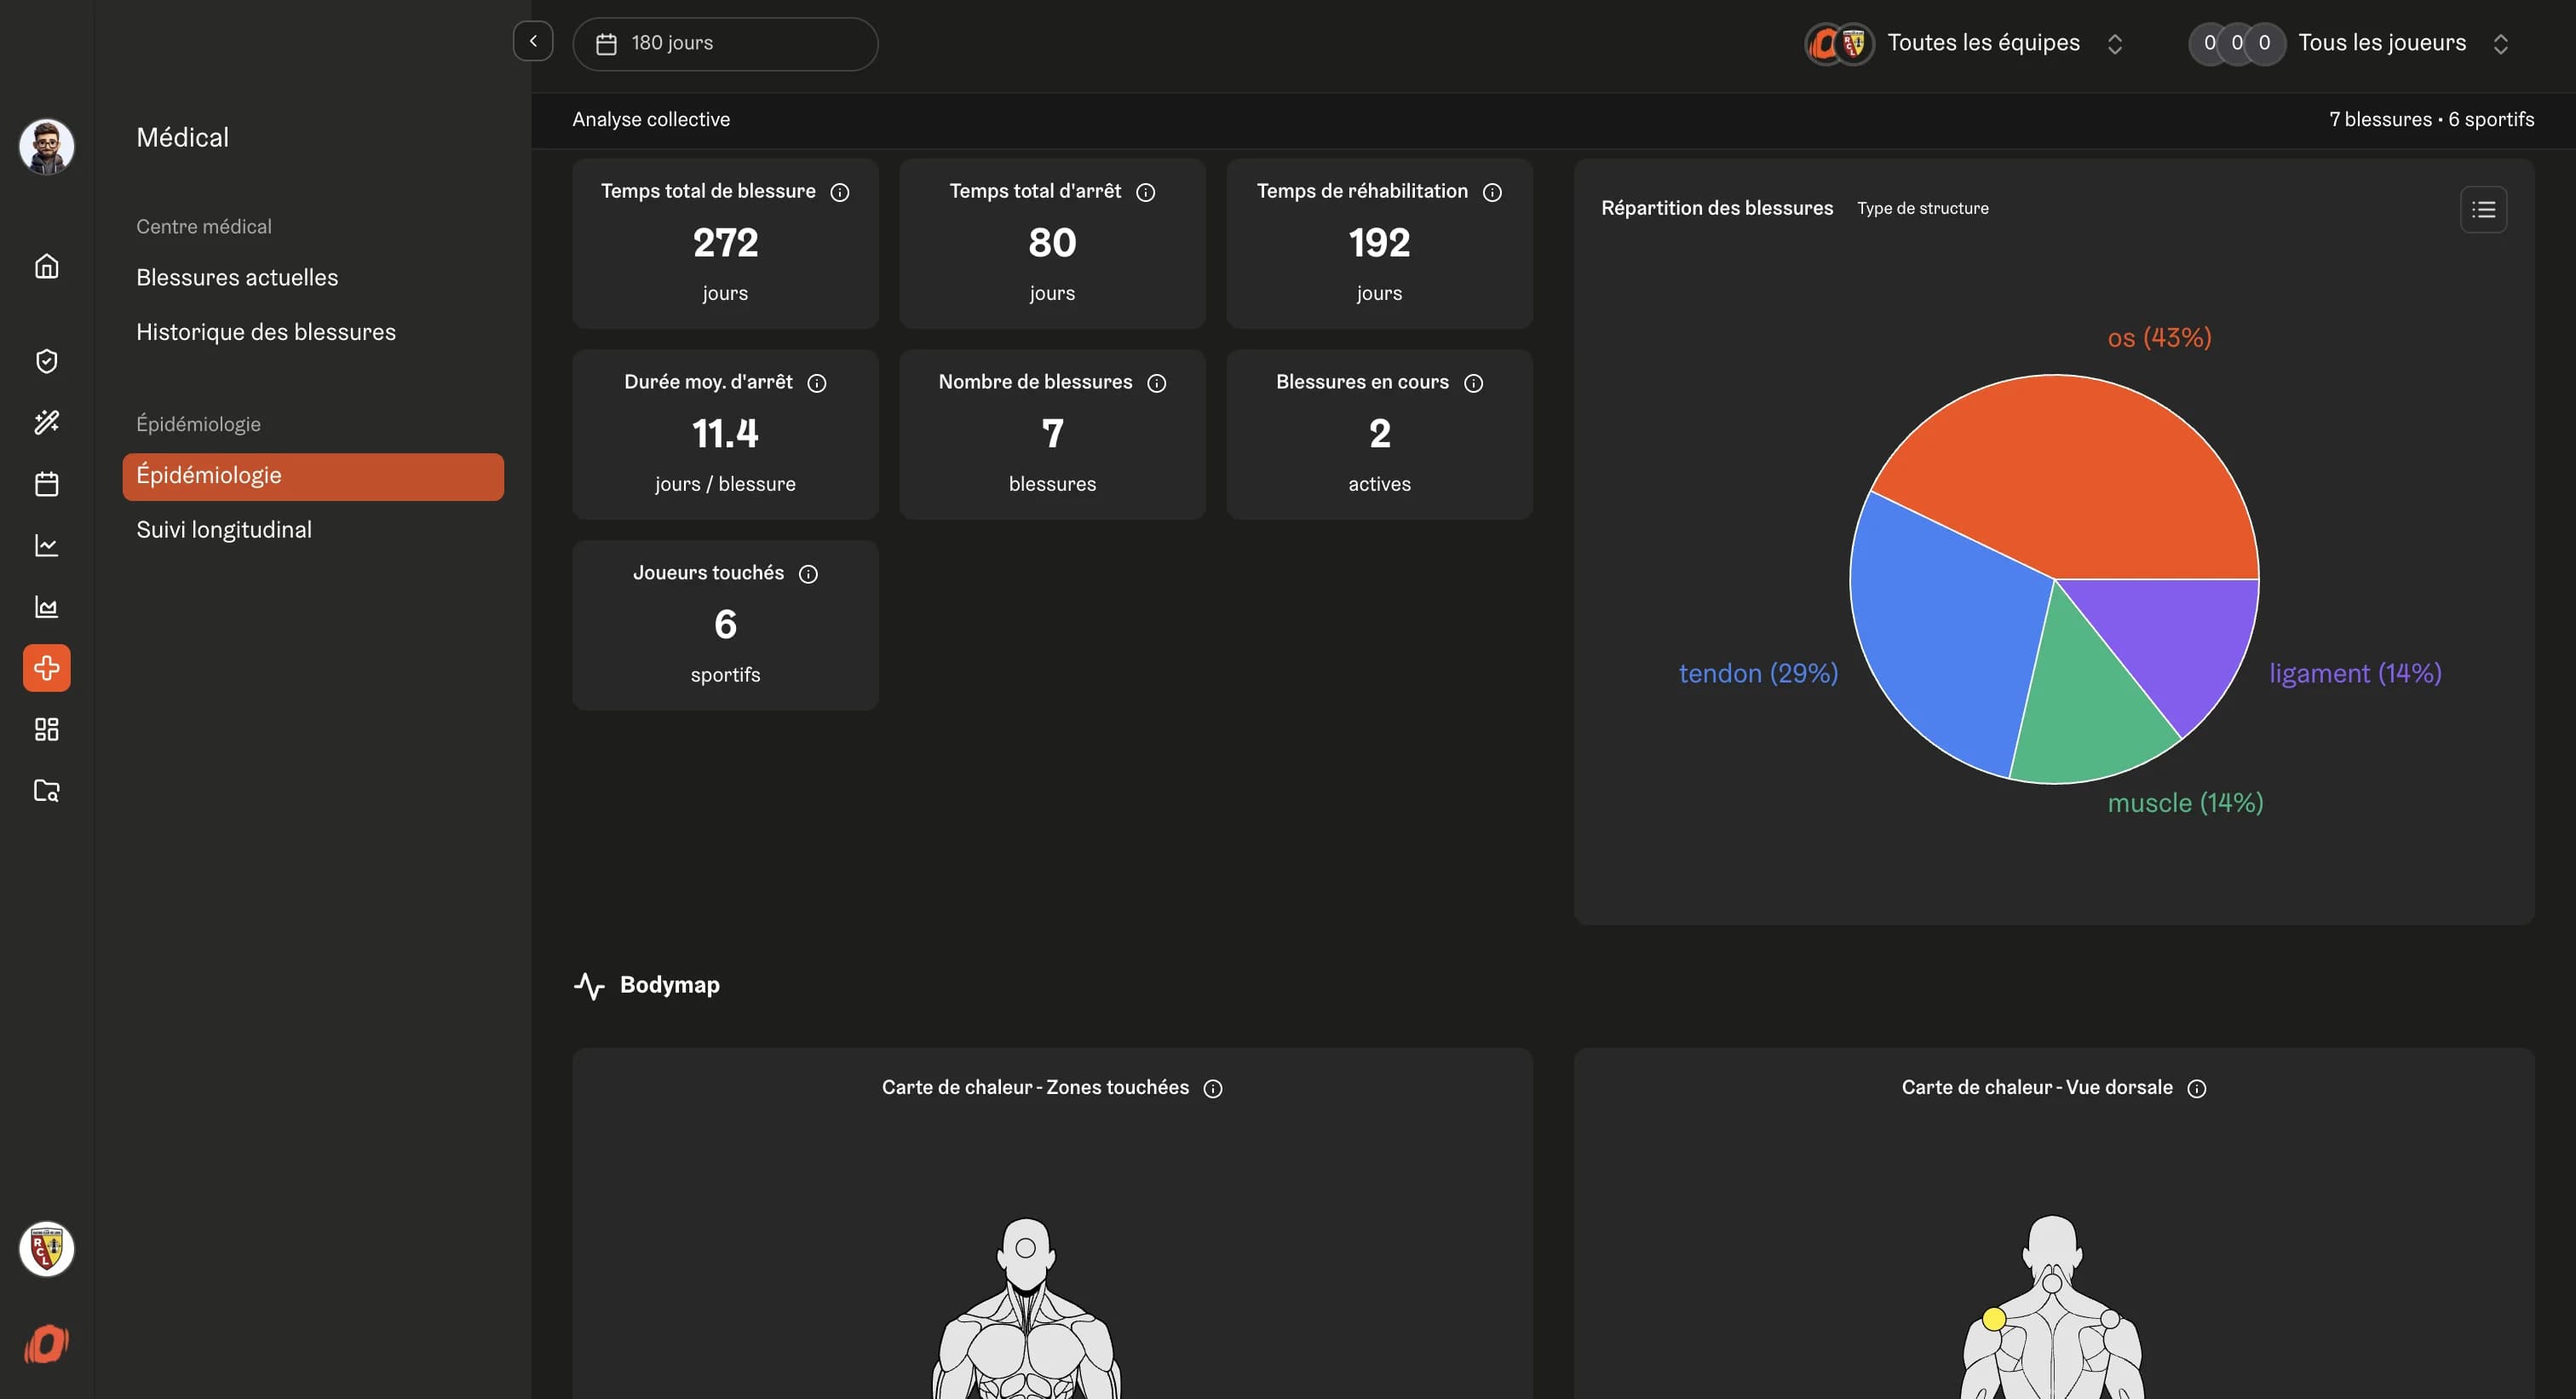Viewport: 2576px width, 1399px height.
Task: Show info for Blessures en cours
Action: click(1473, 383)
